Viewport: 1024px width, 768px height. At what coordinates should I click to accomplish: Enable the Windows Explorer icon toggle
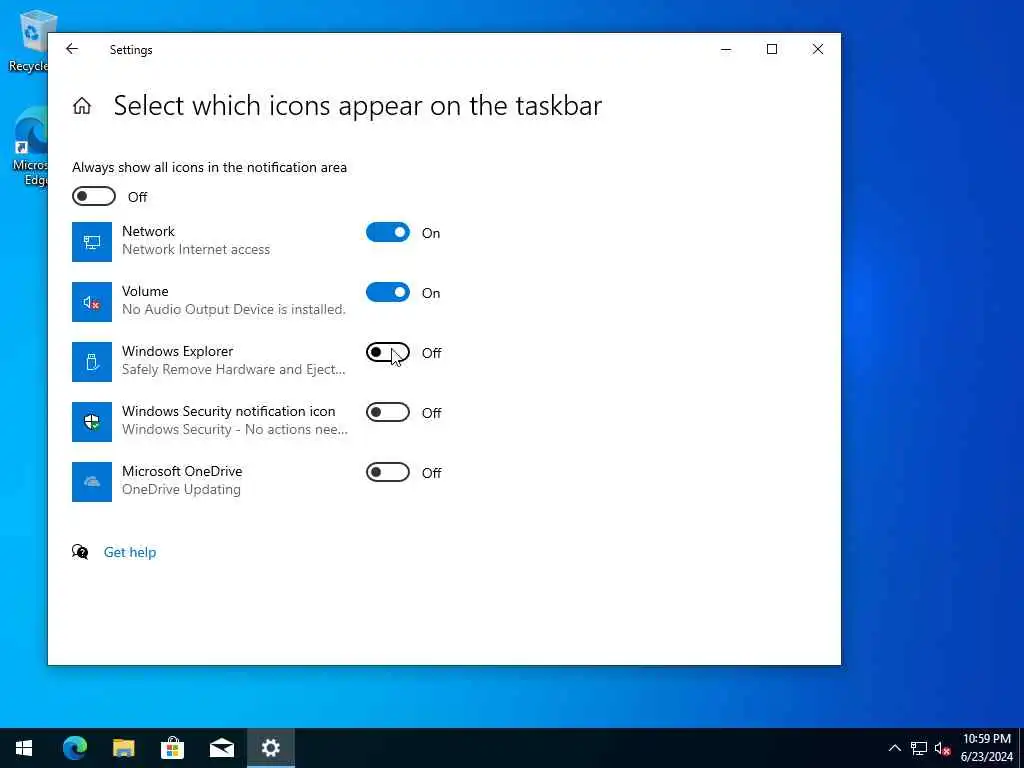pos(388,353)
